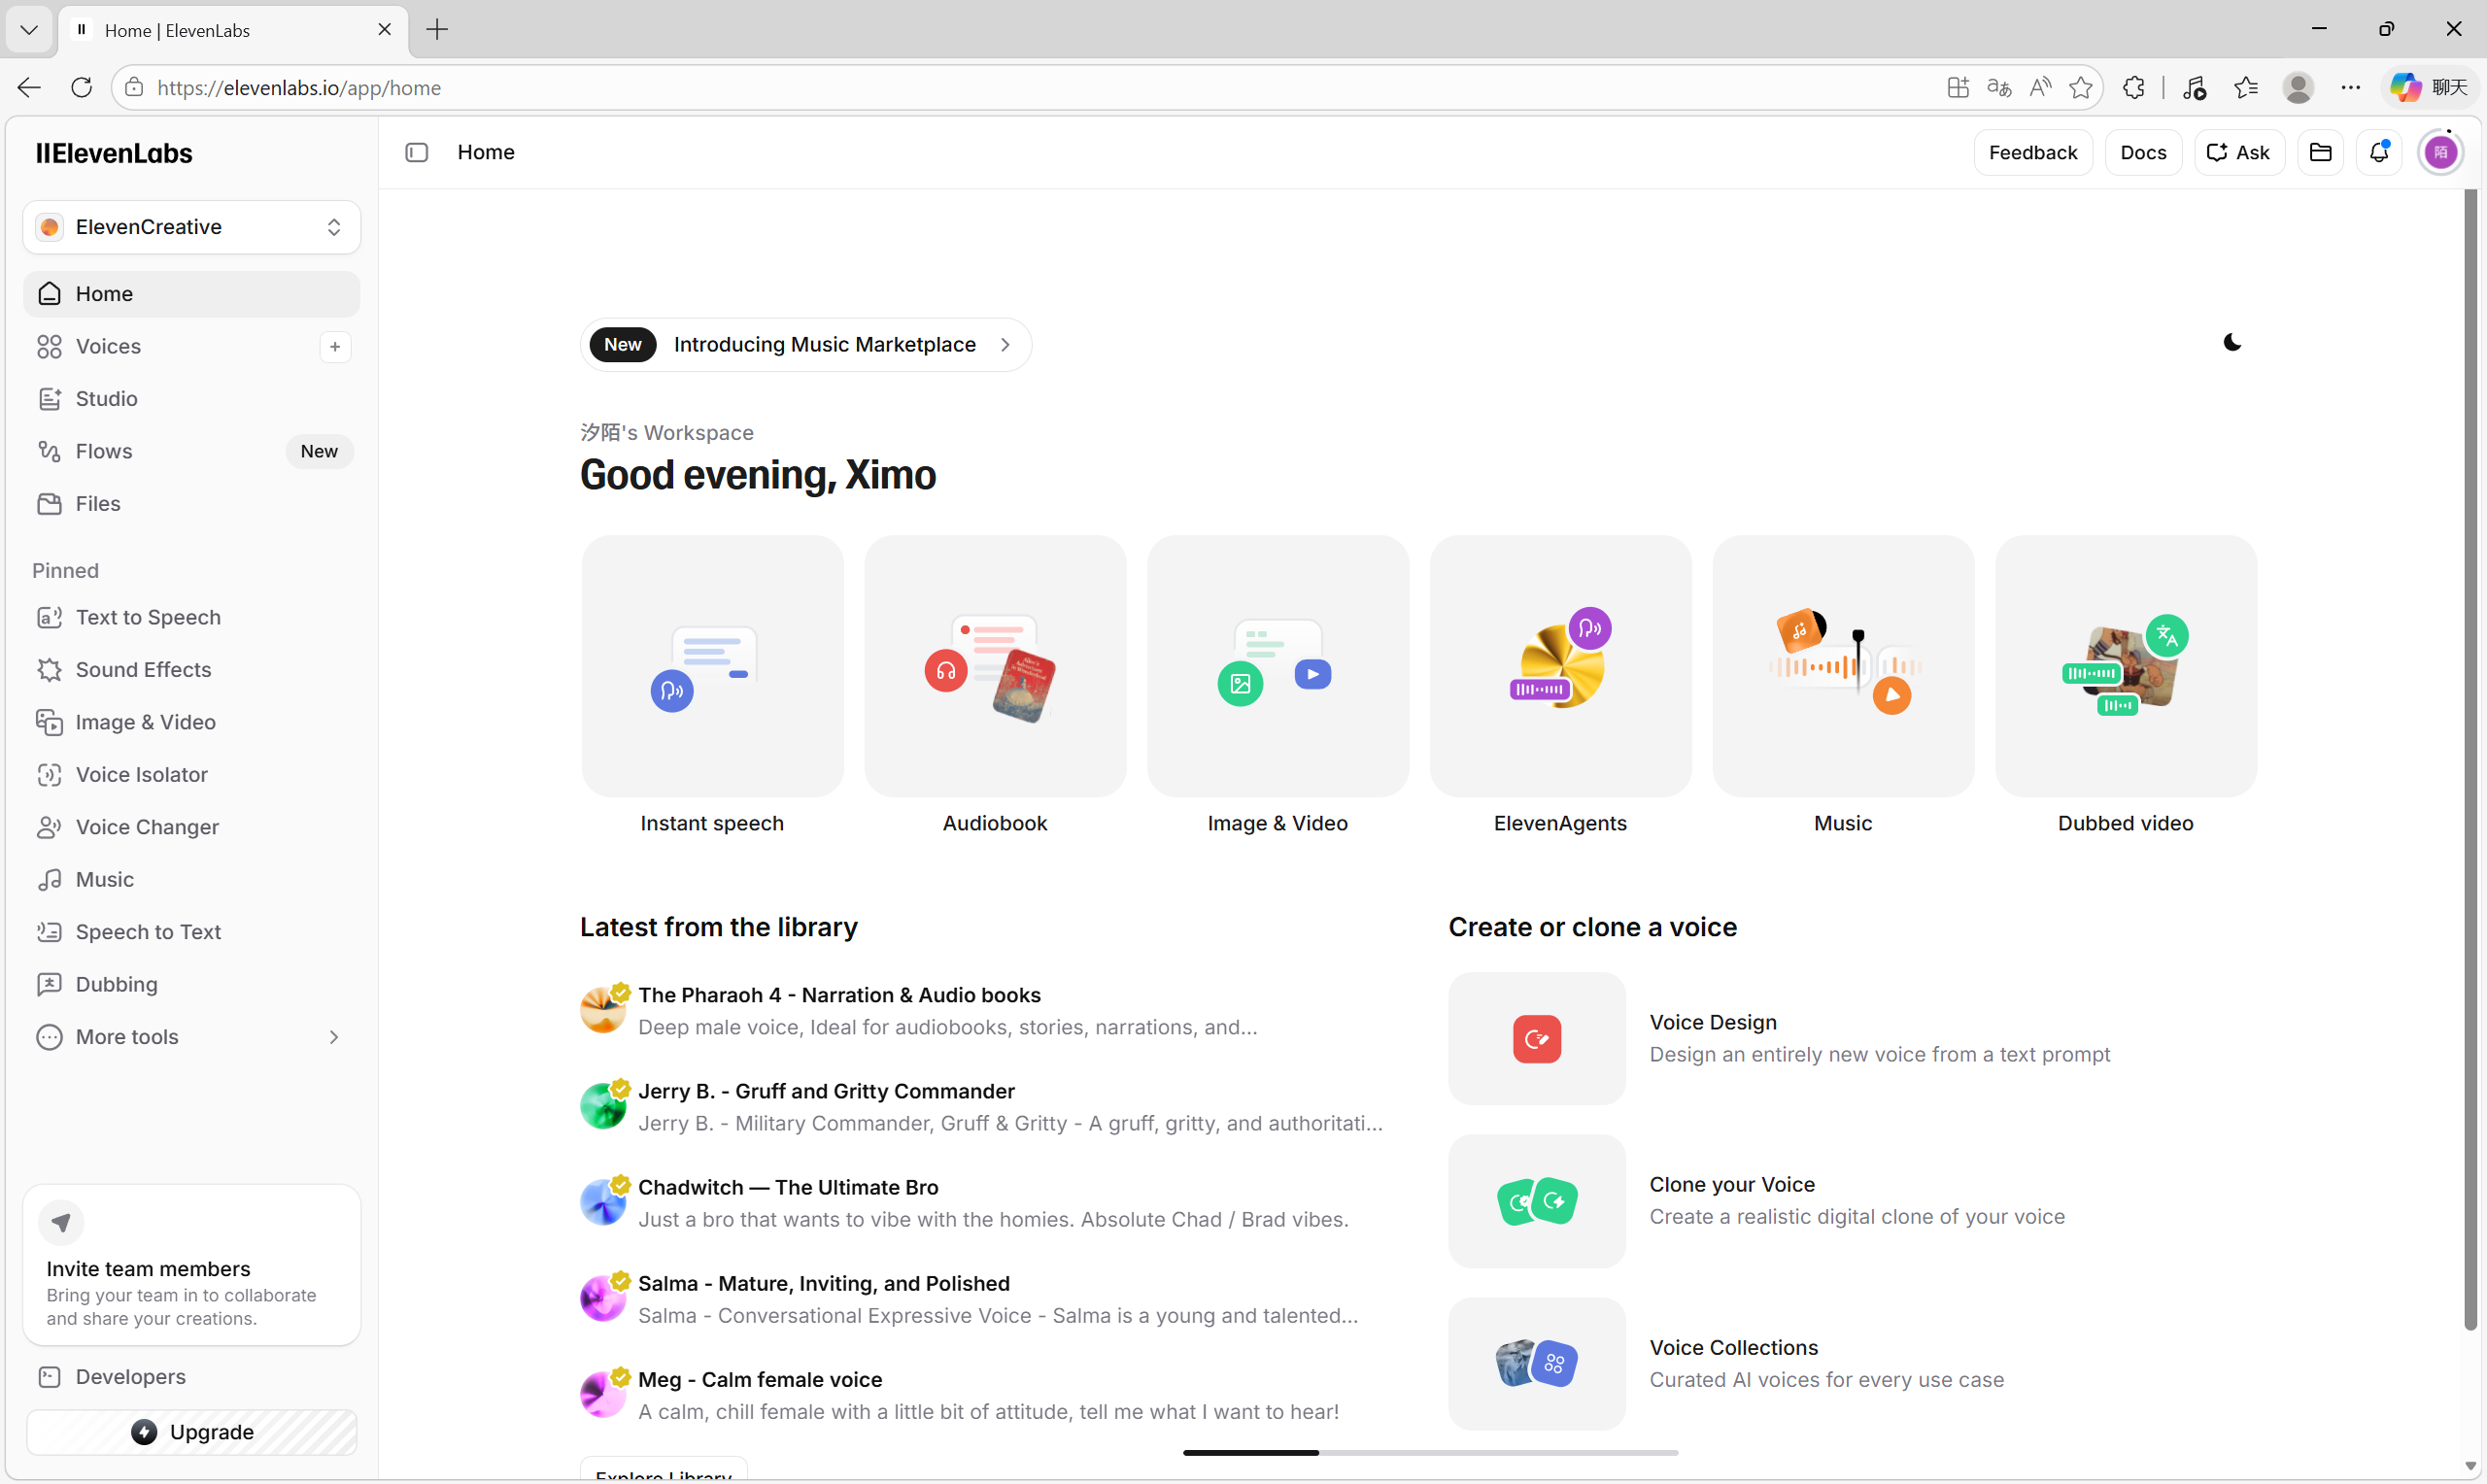Screen dimensions: 2487x1484
Task: Open Introducing Music Marketplace announcement
Action: (x=806, y=345)
